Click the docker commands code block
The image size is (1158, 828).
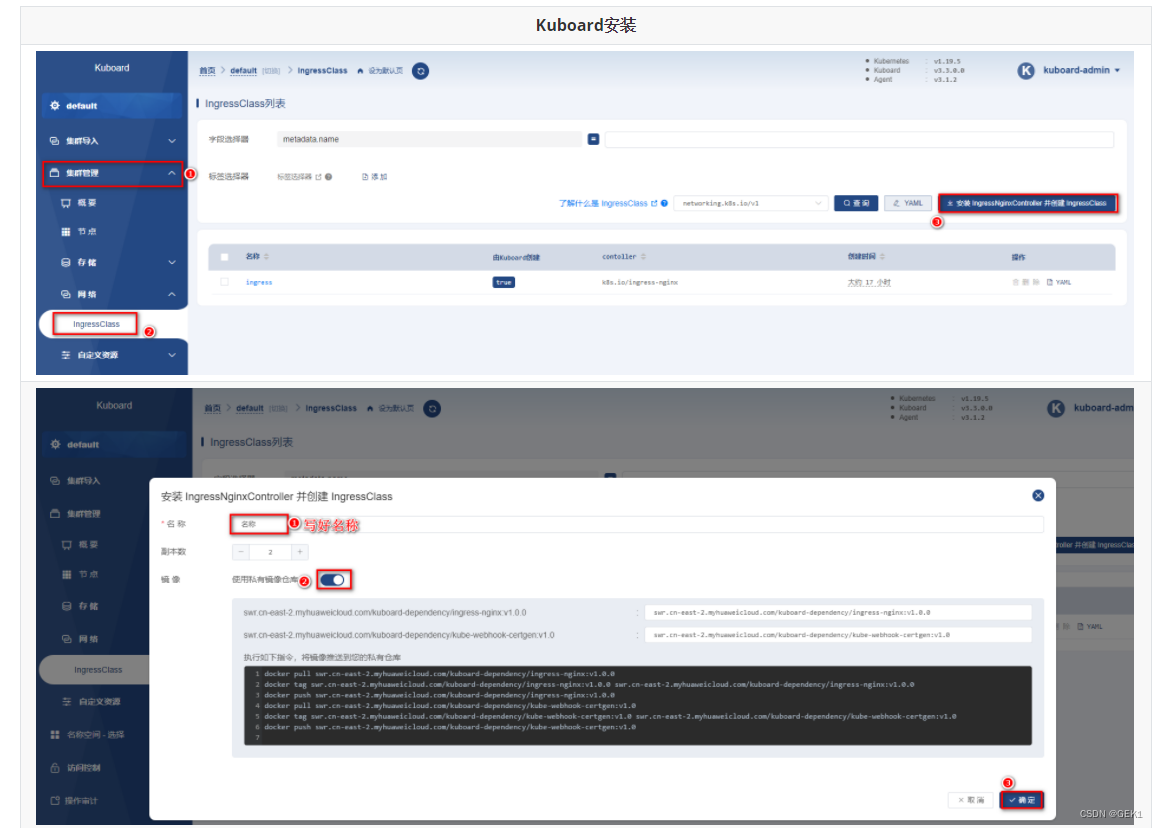(637, 705)
